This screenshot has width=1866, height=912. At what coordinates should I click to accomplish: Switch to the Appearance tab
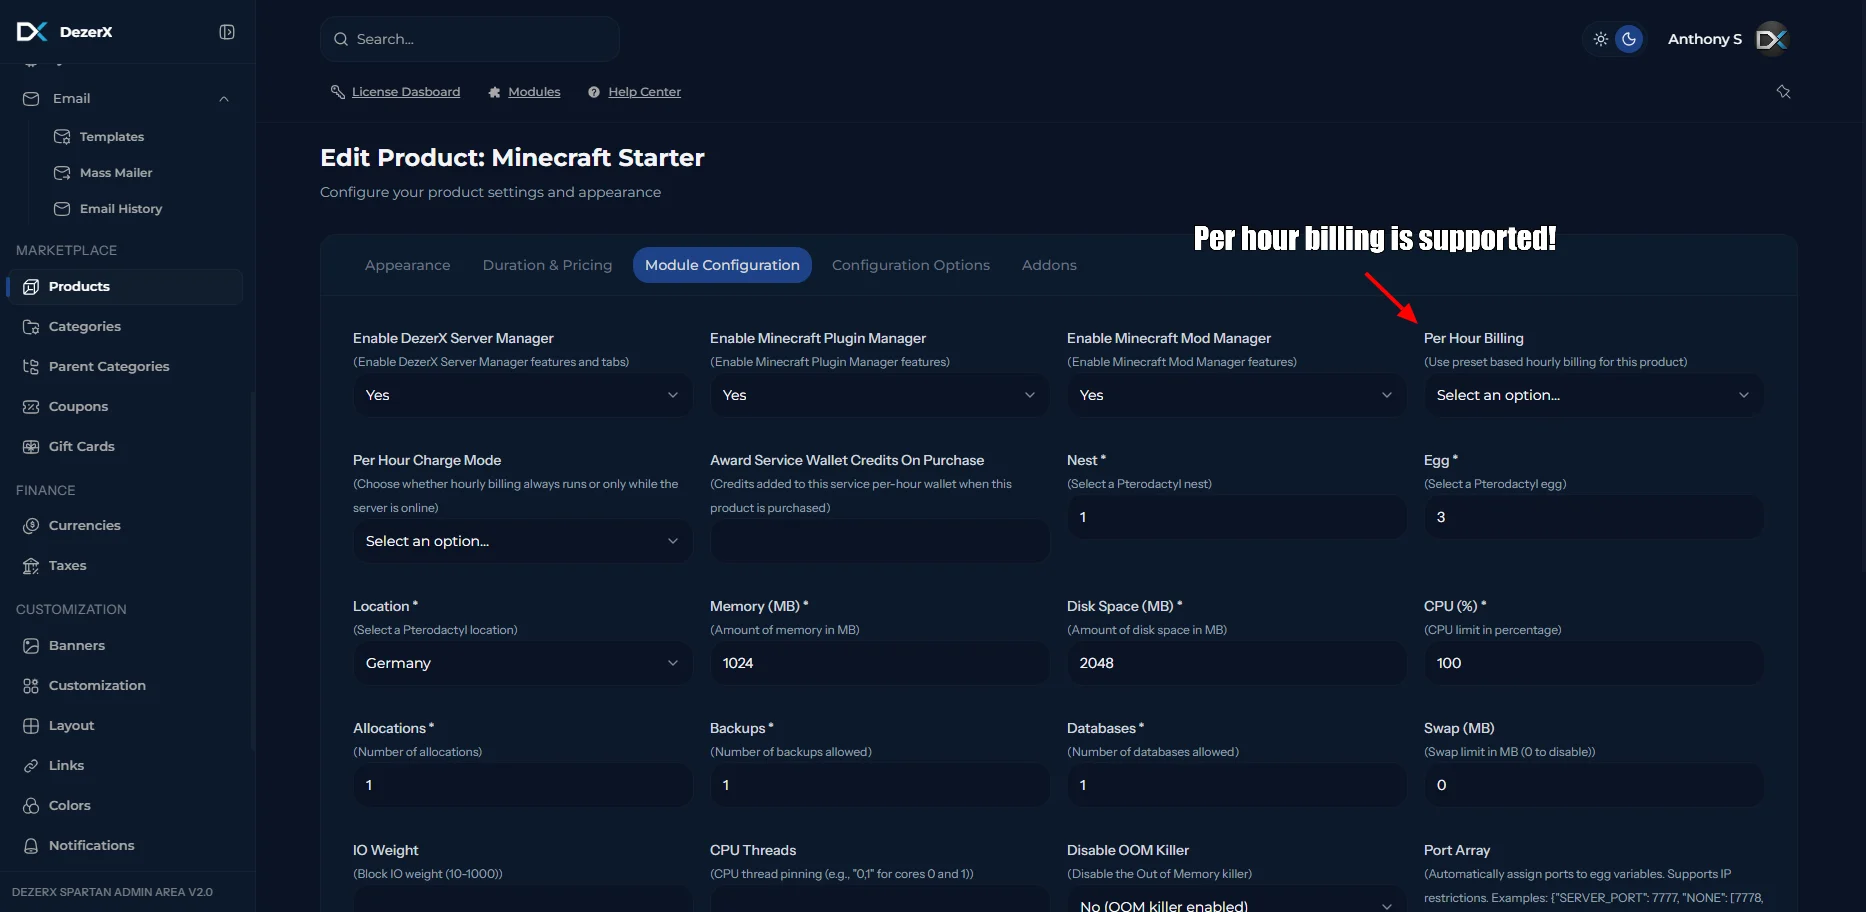(x=407, y=265)
